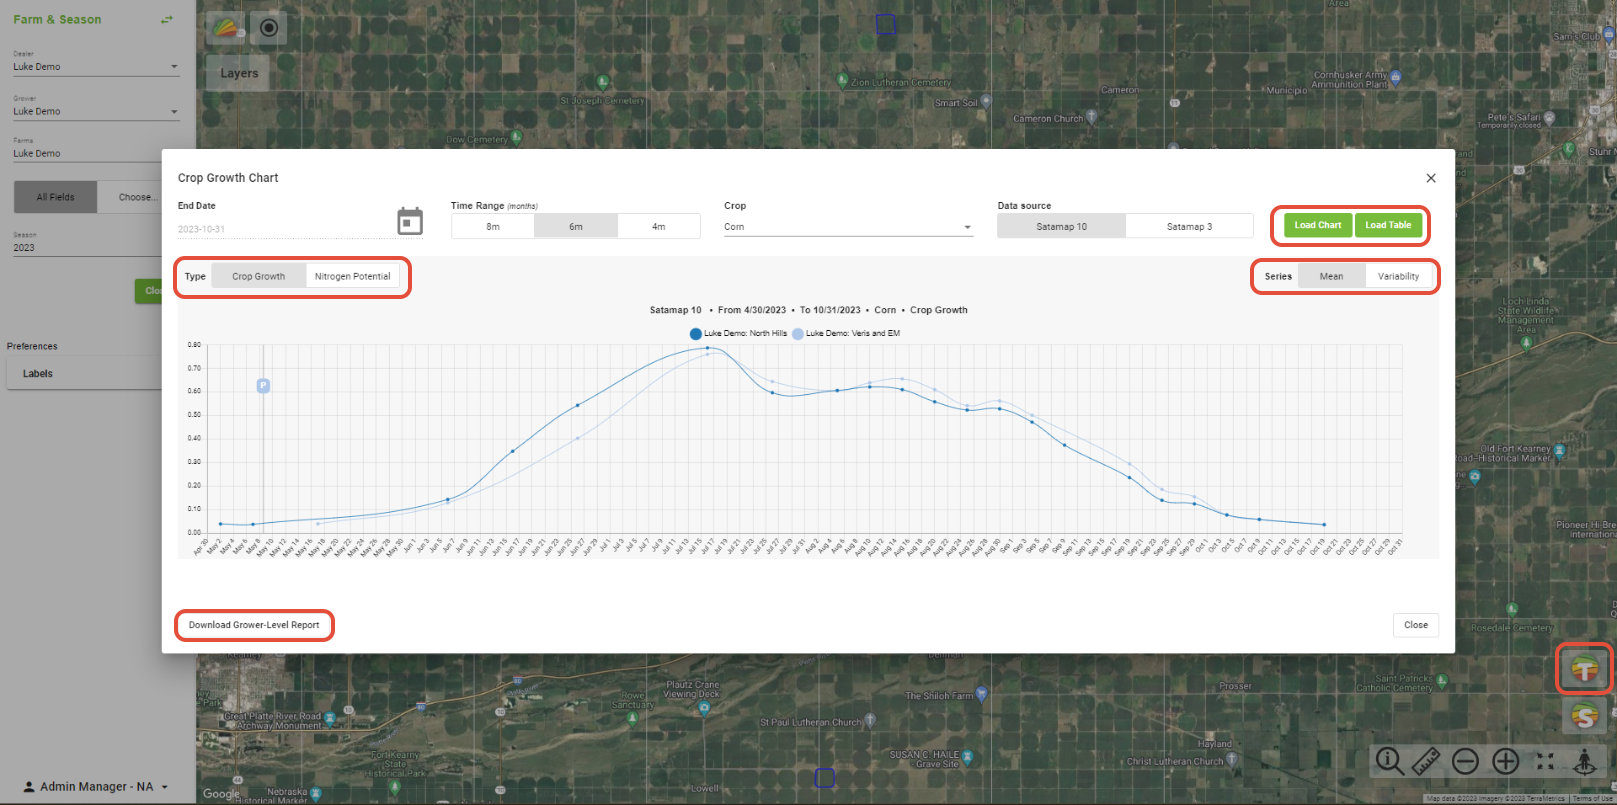Image resolution: width=1617 pixels, height=805 pixels.
Task: Choose Satamap 10 data source
Action: (1061, 226)
